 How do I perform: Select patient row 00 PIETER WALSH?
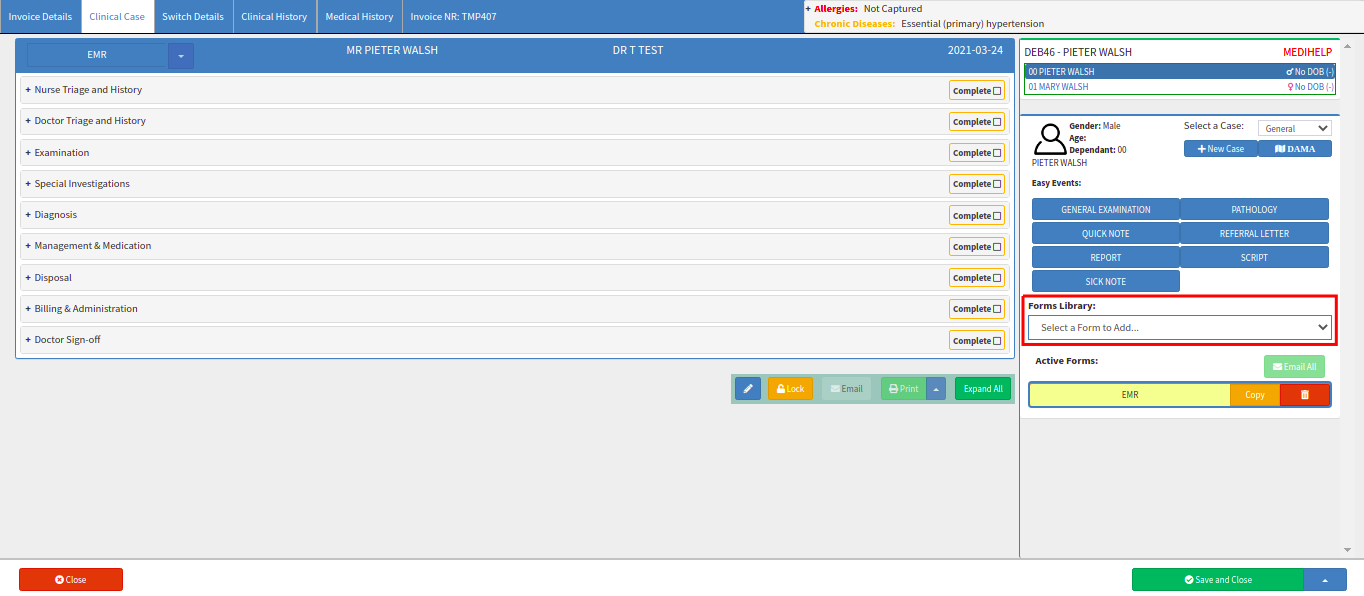[1180, 72]
